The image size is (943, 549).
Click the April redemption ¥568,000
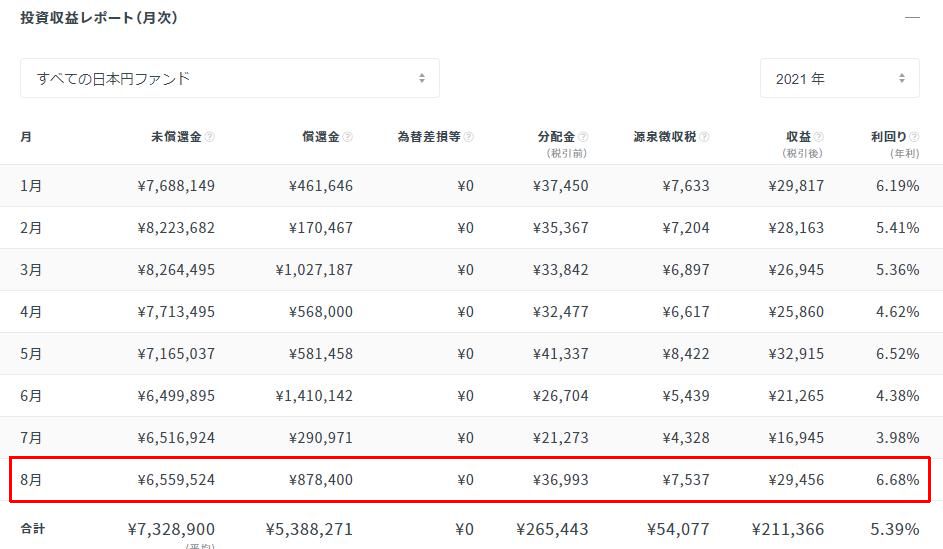pos(321,312)
